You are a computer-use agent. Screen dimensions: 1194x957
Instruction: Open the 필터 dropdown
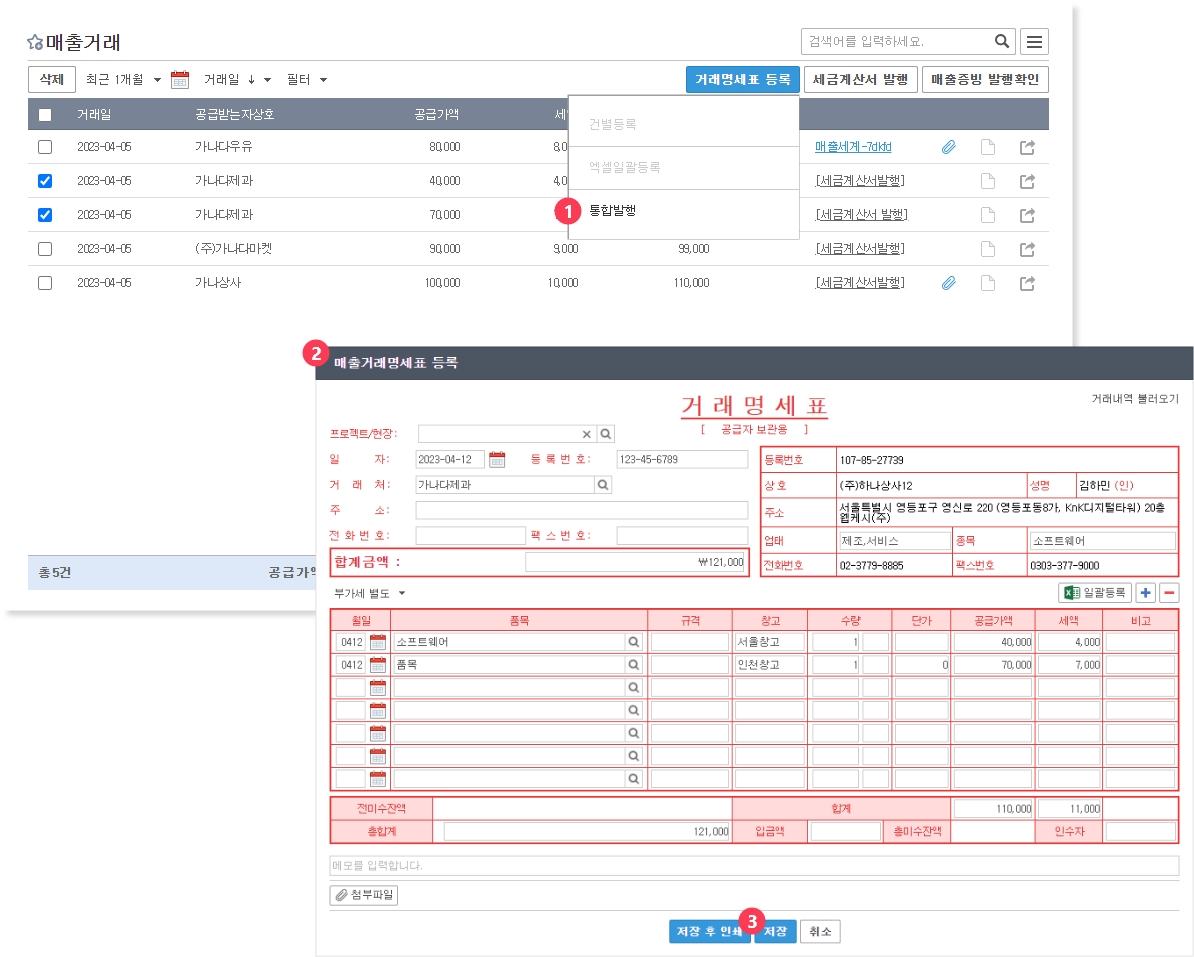point(307,80)
